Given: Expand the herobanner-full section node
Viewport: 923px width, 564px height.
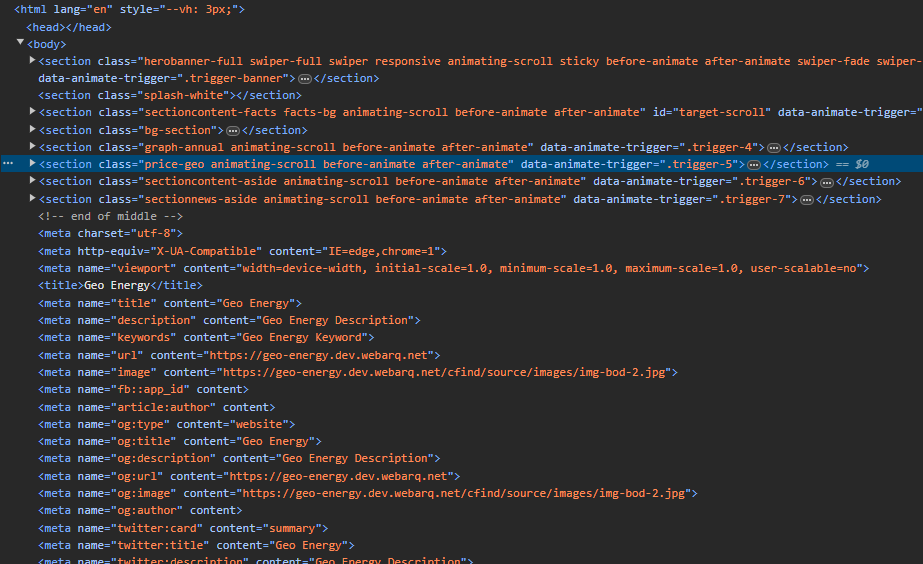Looking at the screenshot, I should 33,61.
